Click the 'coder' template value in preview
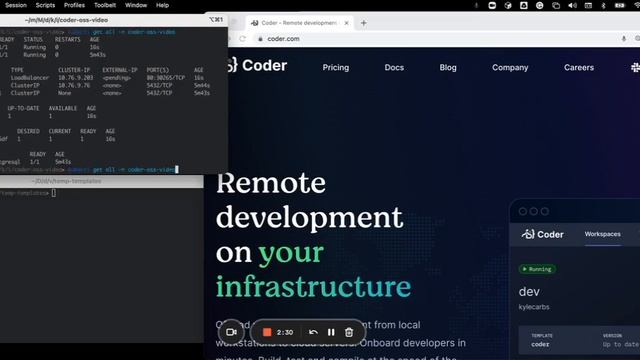Screen dimensions: 640x360 click(x=540, y=344)
